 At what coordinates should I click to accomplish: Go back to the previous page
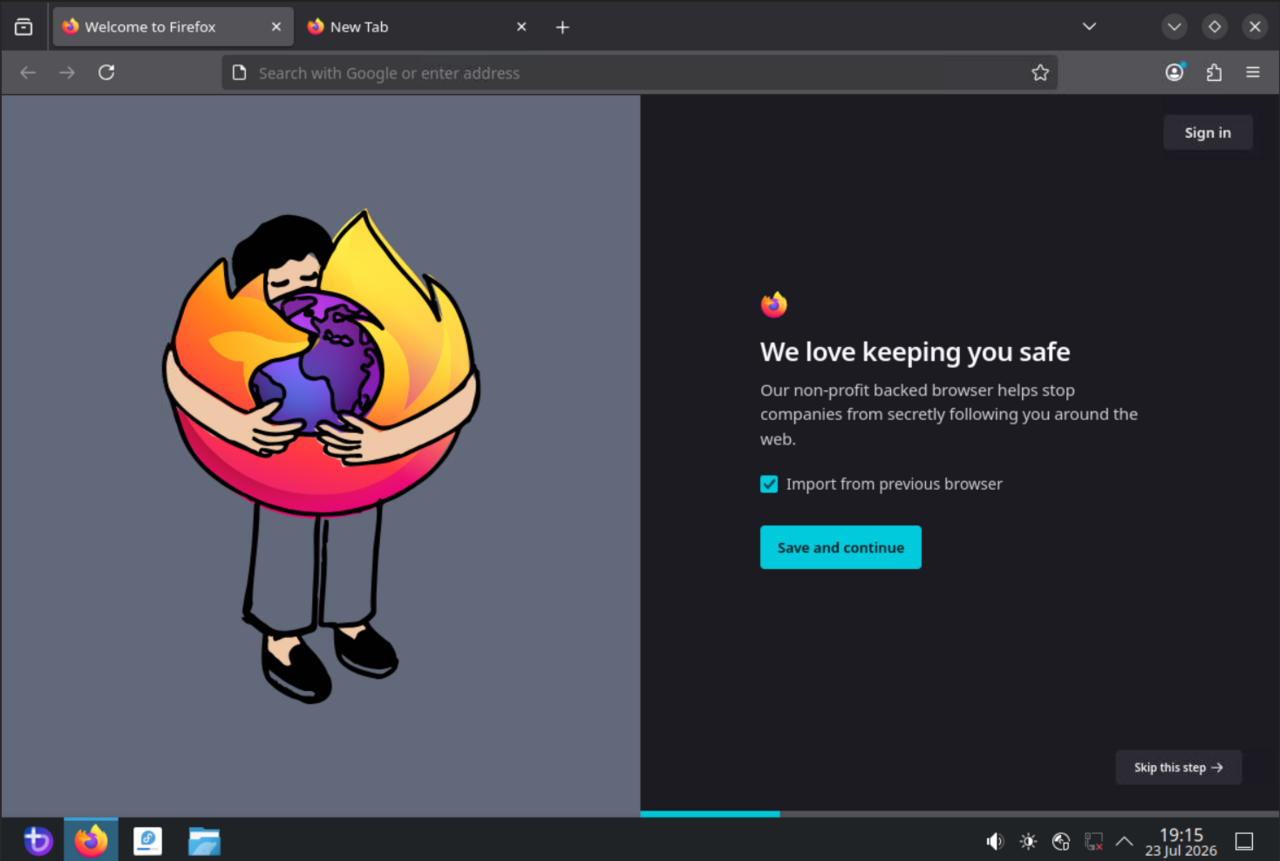[x=28, y=72]
